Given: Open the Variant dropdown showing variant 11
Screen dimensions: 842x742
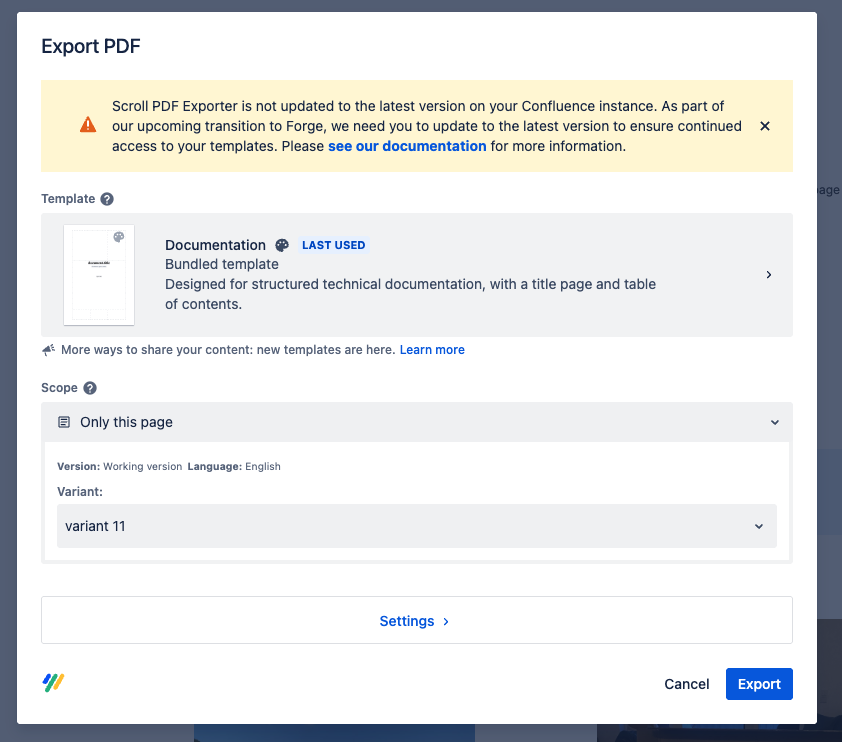Looking at the screenshot, I should [x=416, y=526].
